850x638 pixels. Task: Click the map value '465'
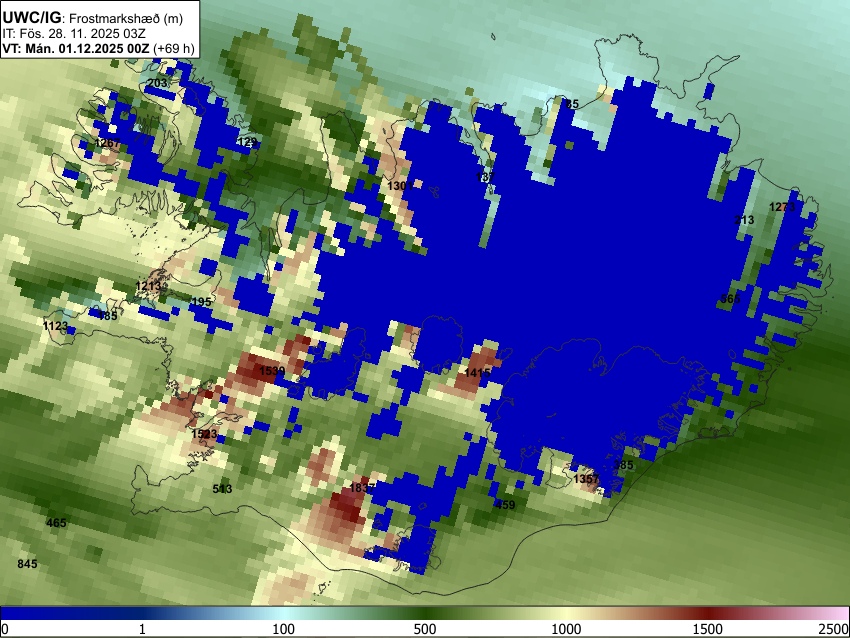click(56, 523)
